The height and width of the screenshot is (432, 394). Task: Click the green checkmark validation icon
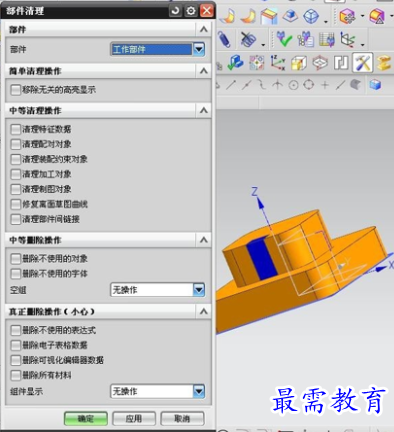(284, 40)
